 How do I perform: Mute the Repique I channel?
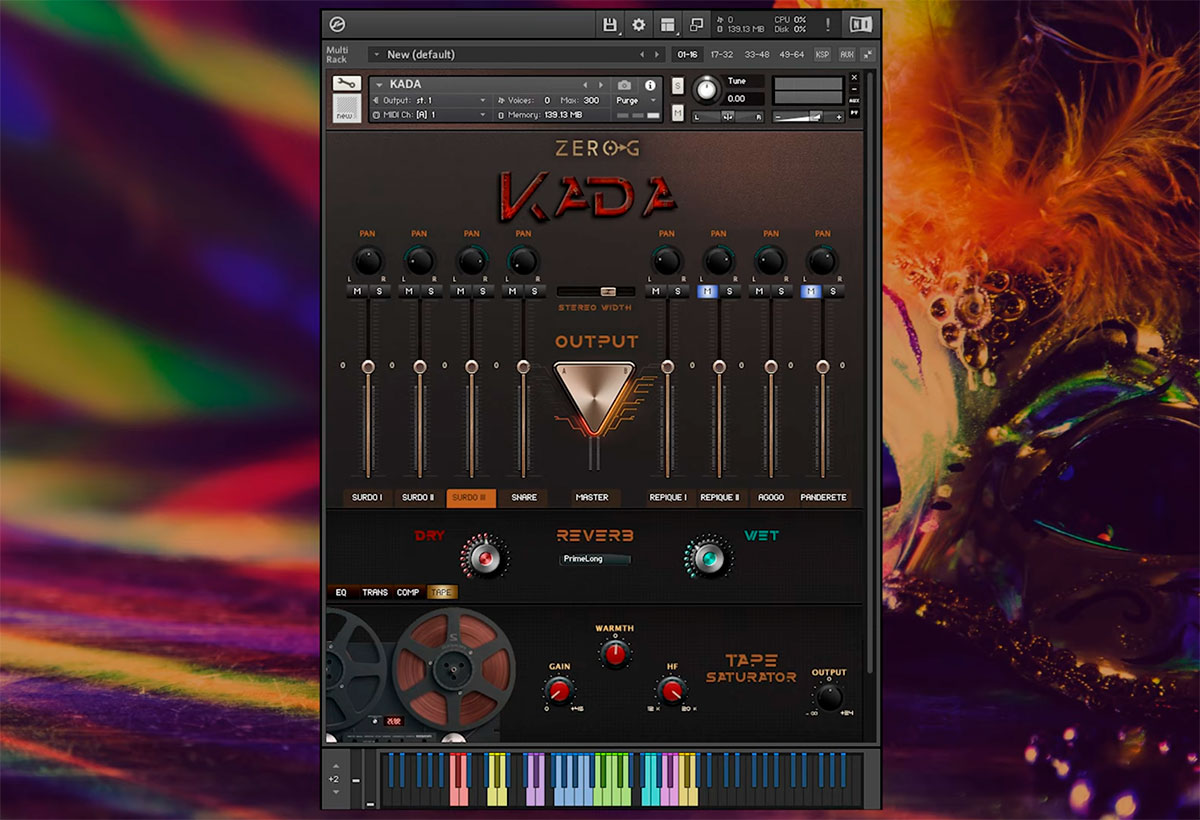tap(657, 291)
